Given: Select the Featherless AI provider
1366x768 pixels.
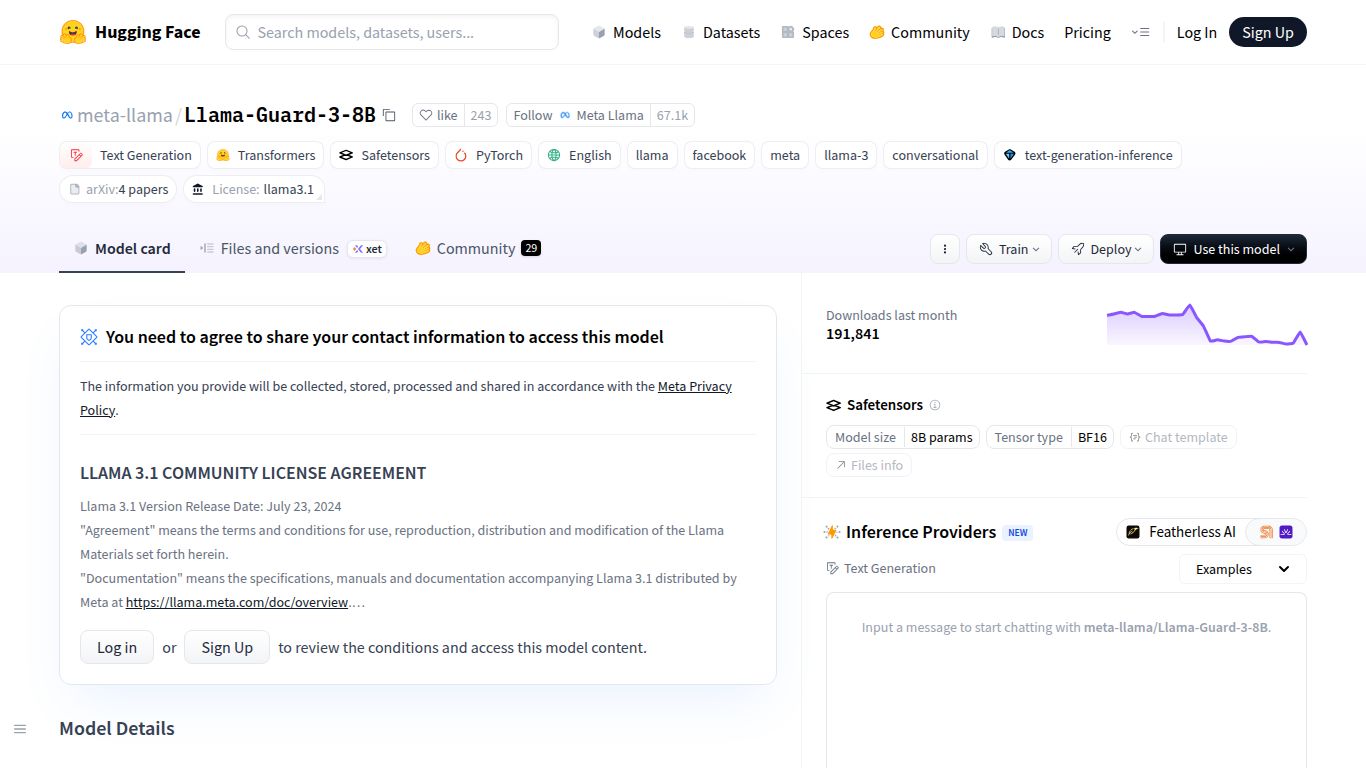Looking at the screenshot, I should click(1181, 532).
